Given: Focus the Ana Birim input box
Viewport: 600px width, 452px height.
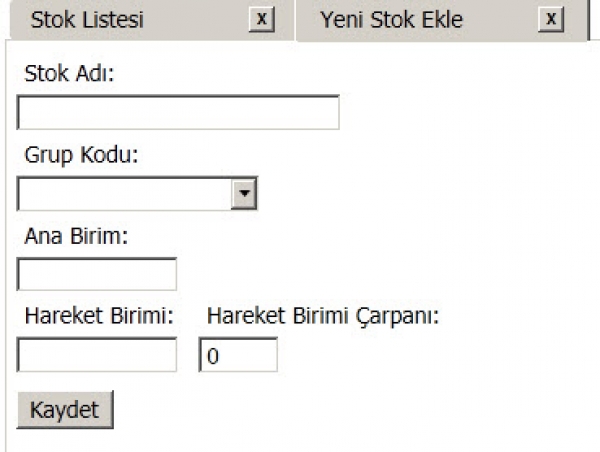Looking at the screenshot, I should tap(97, 274).
